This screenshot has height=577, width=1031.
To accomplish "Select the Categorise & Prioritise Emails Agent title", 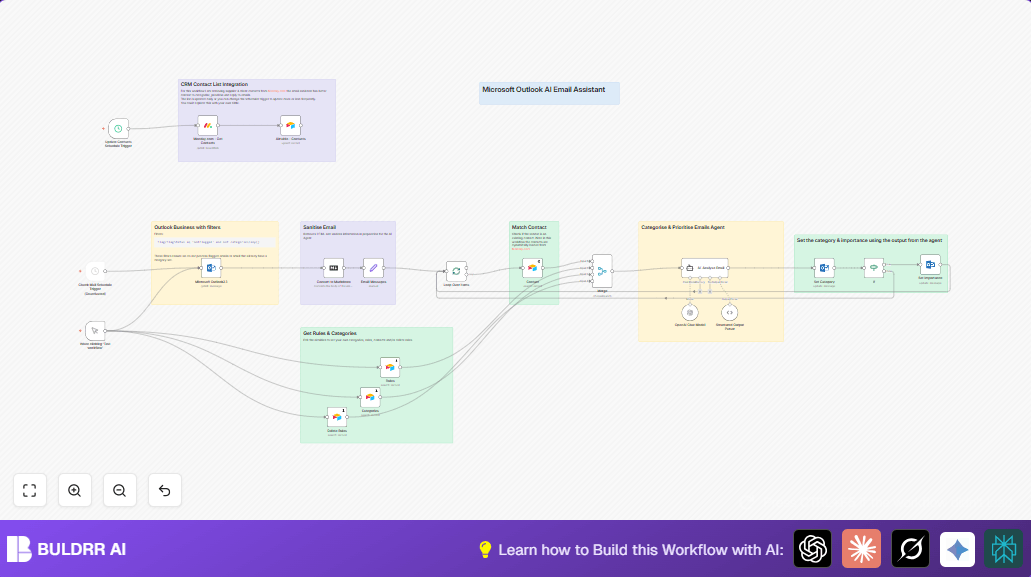I will click(x=683, y=227).
